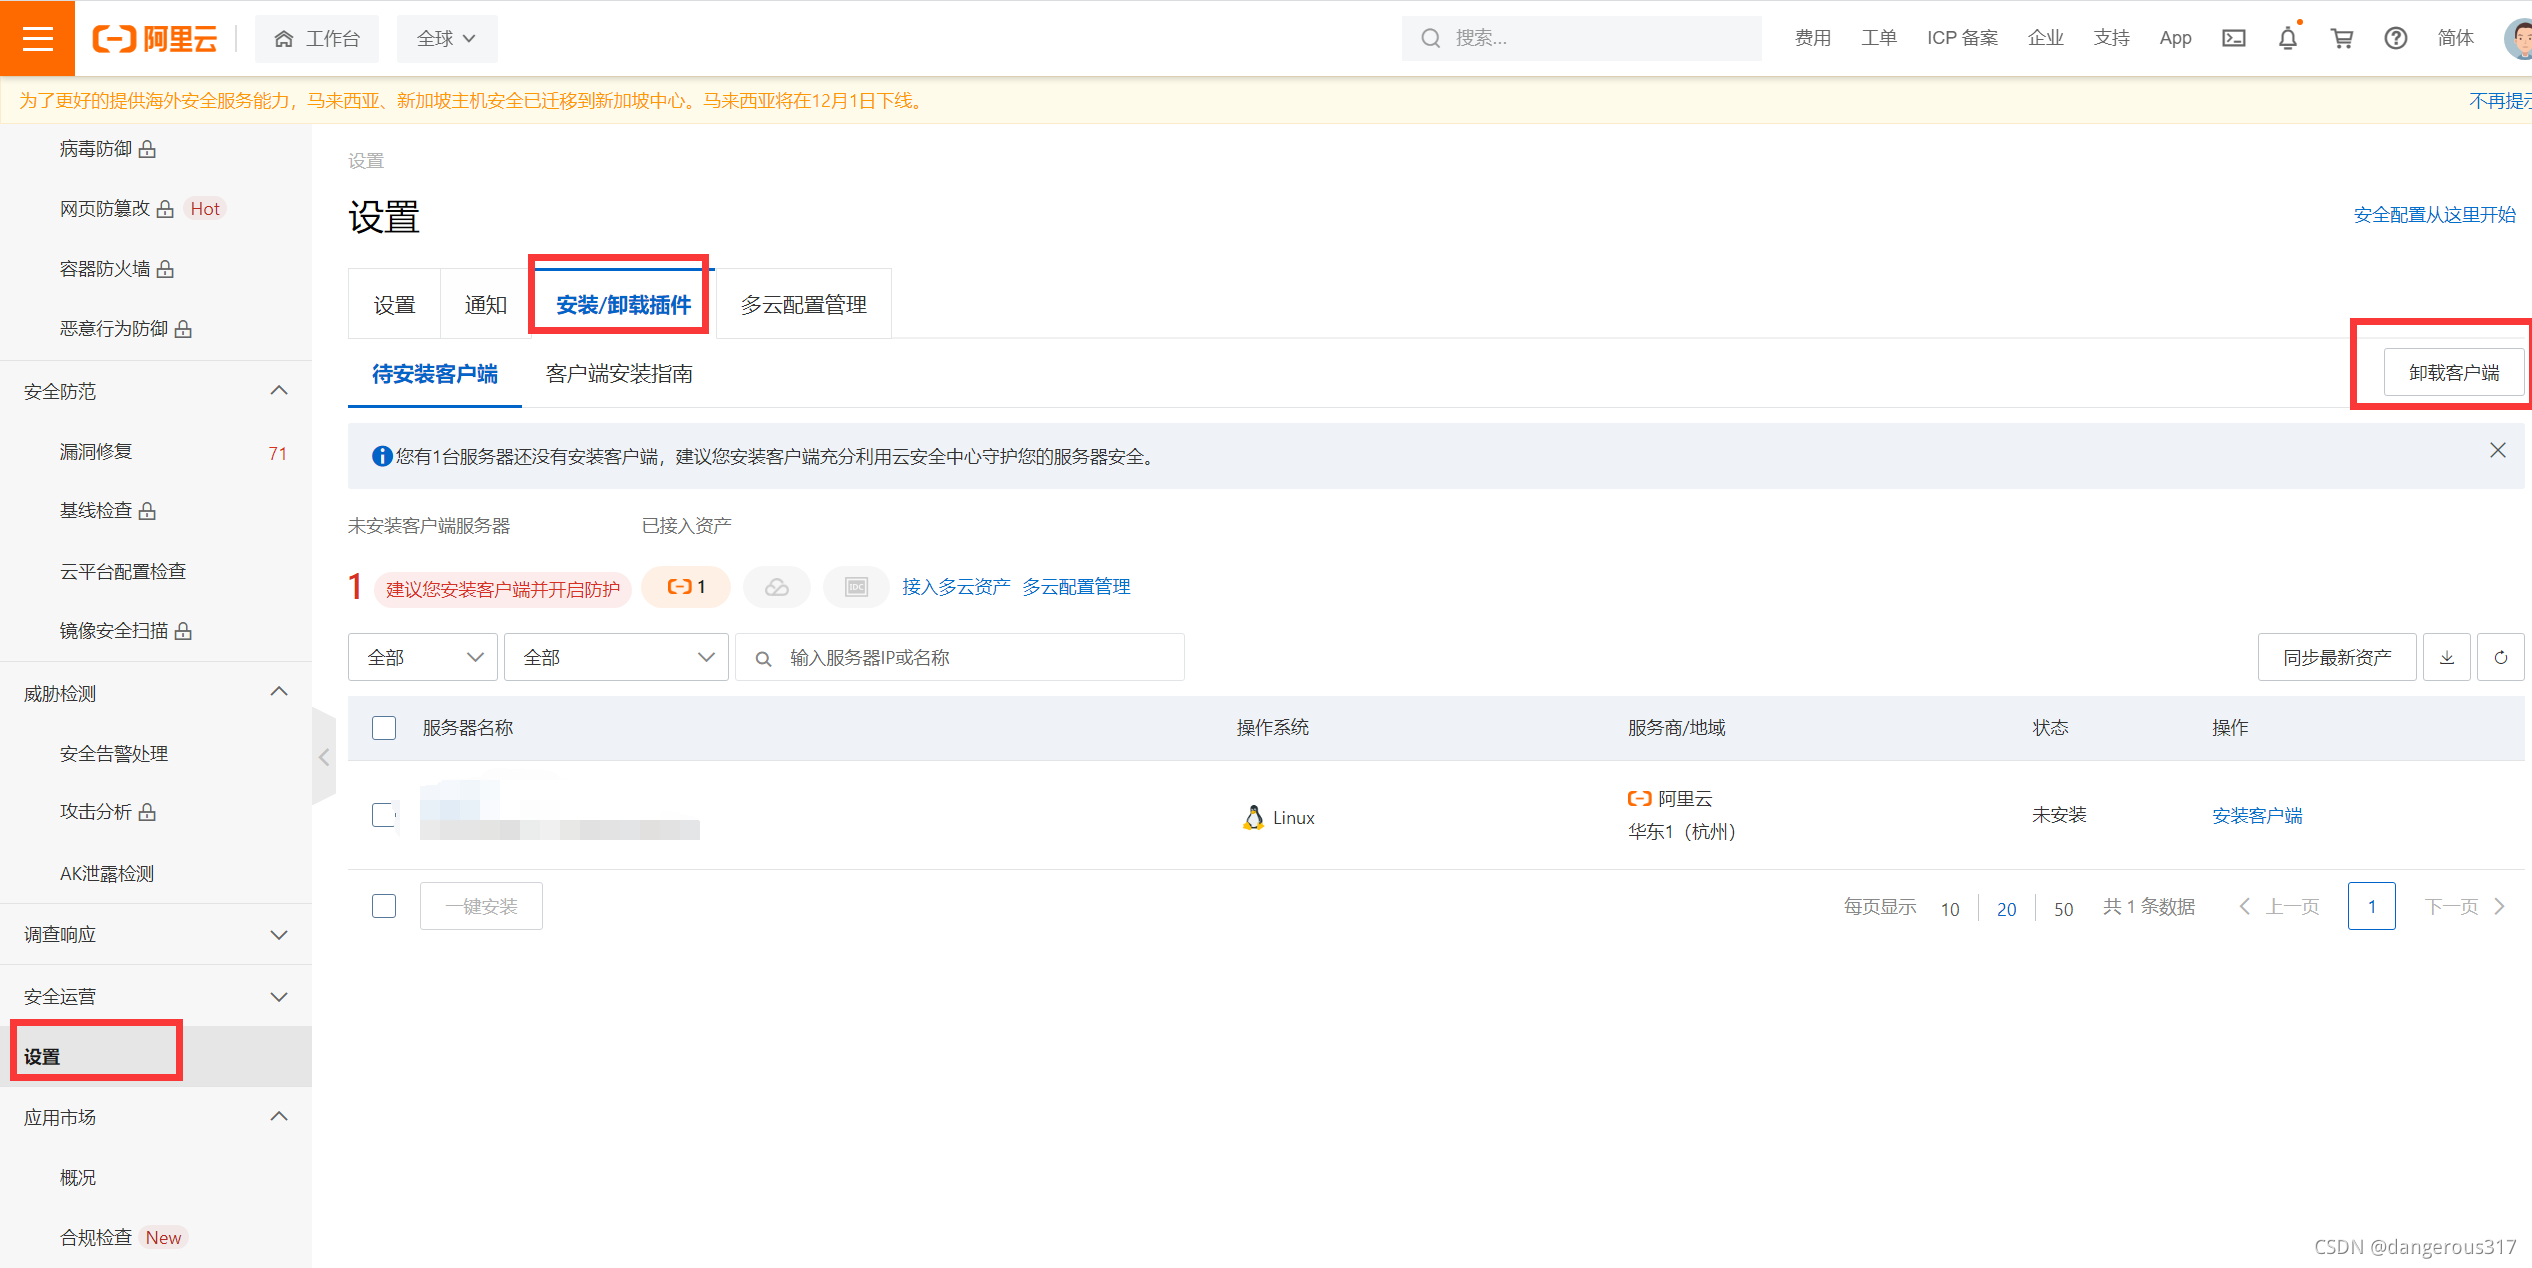The width and height of the screenshot is (2532, 1268).
Task: Close the info banner with X
Action: (x=2497, y=451)
